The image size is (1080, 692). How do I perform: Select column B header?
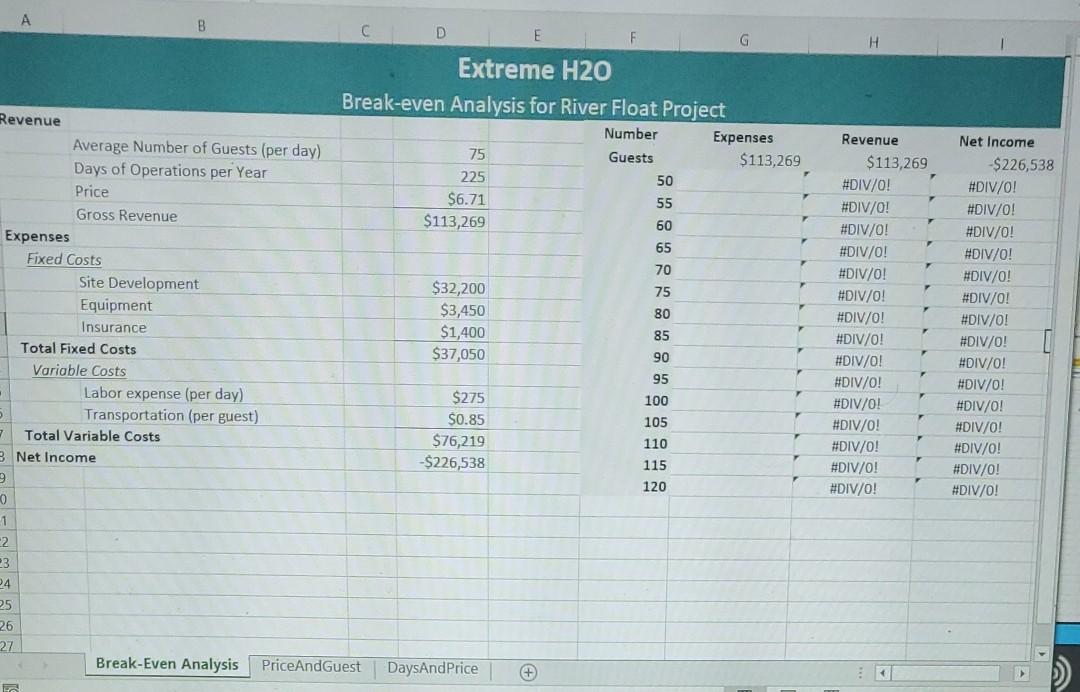tap(201, 26)
